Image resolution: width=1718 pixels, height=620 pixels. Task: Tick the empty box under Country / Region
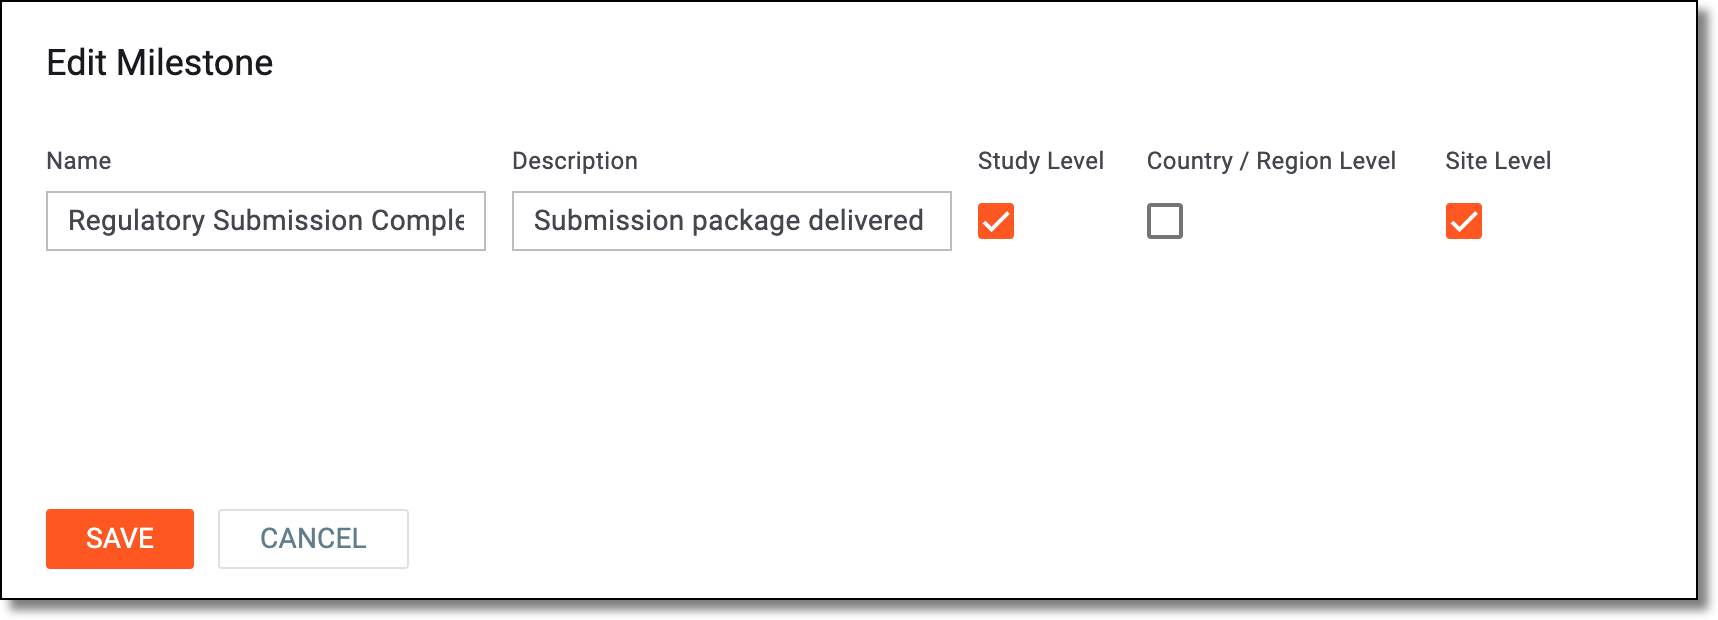tap(1165, 221)
